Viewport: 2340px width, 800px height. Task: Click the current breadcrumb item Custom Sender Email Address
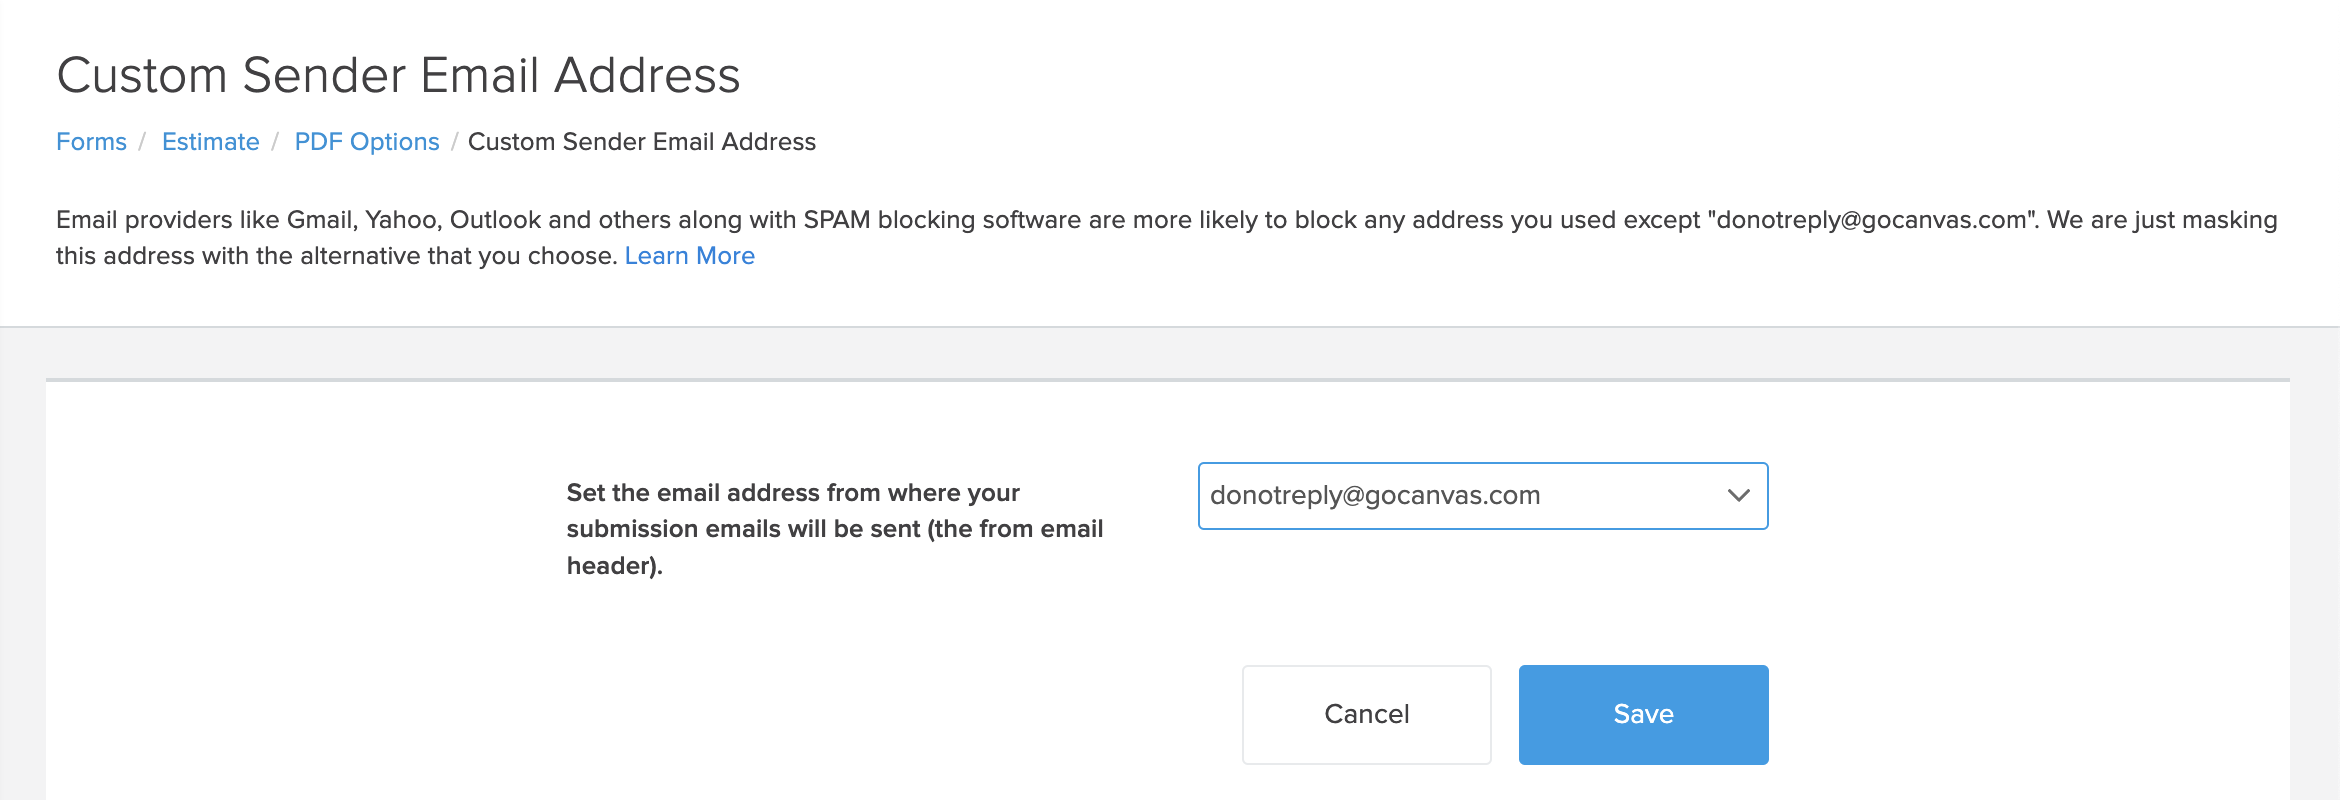pyautogui.click(x=642, y=142)
